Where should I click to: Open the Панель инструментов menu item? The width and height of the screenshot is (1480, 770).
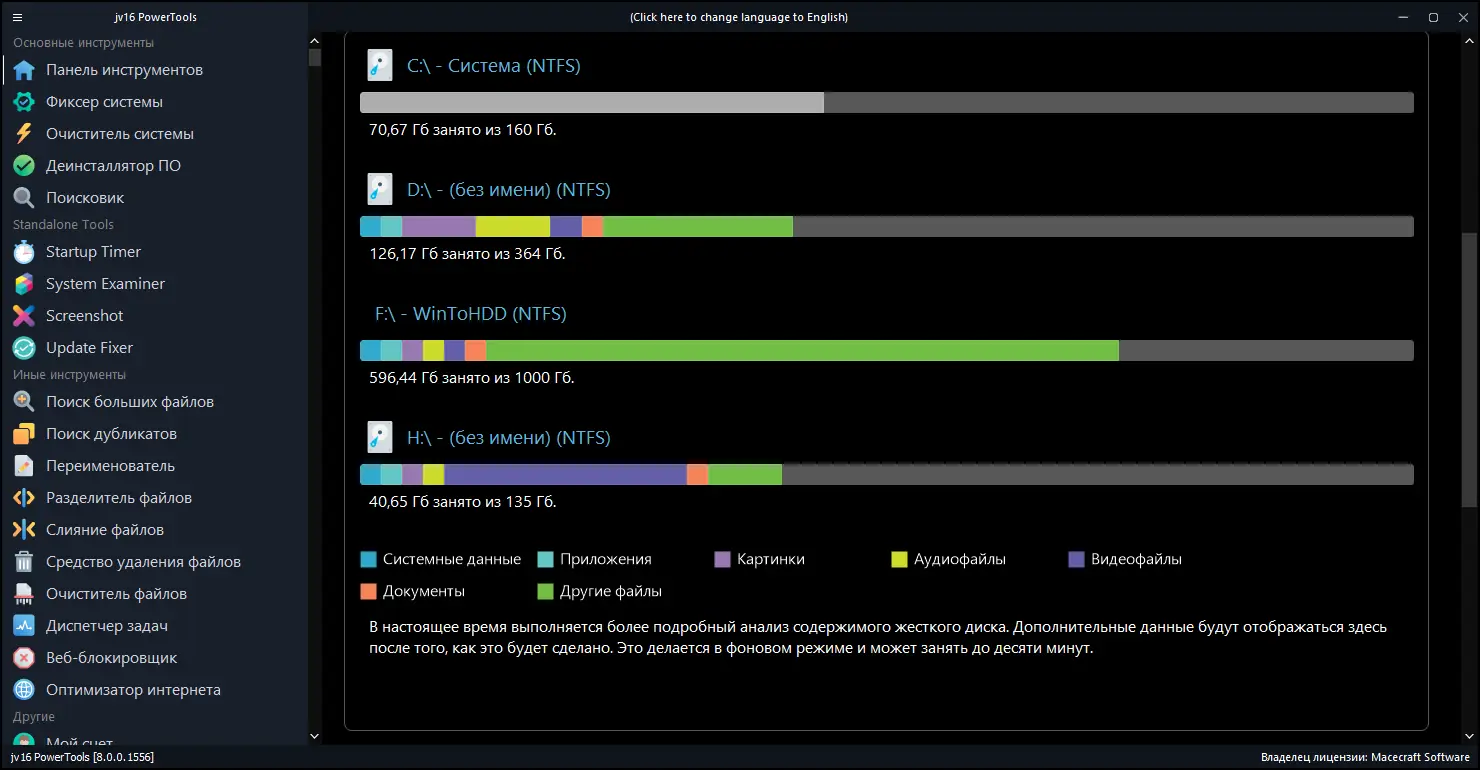[x=124, y=70]
